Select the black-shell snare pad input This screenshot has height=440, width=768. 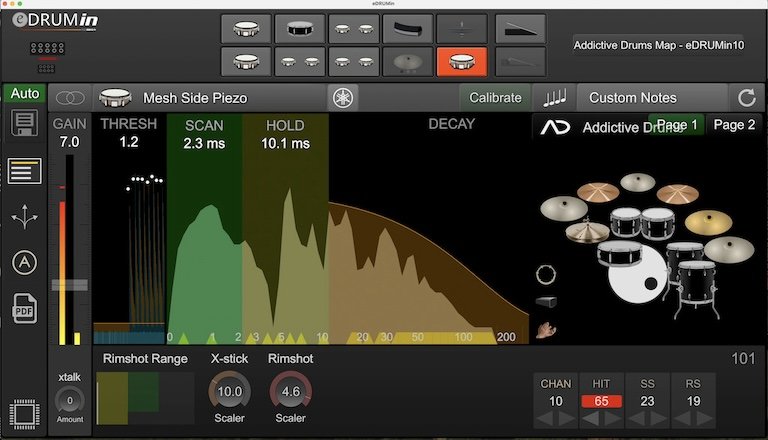coord(300,29)
